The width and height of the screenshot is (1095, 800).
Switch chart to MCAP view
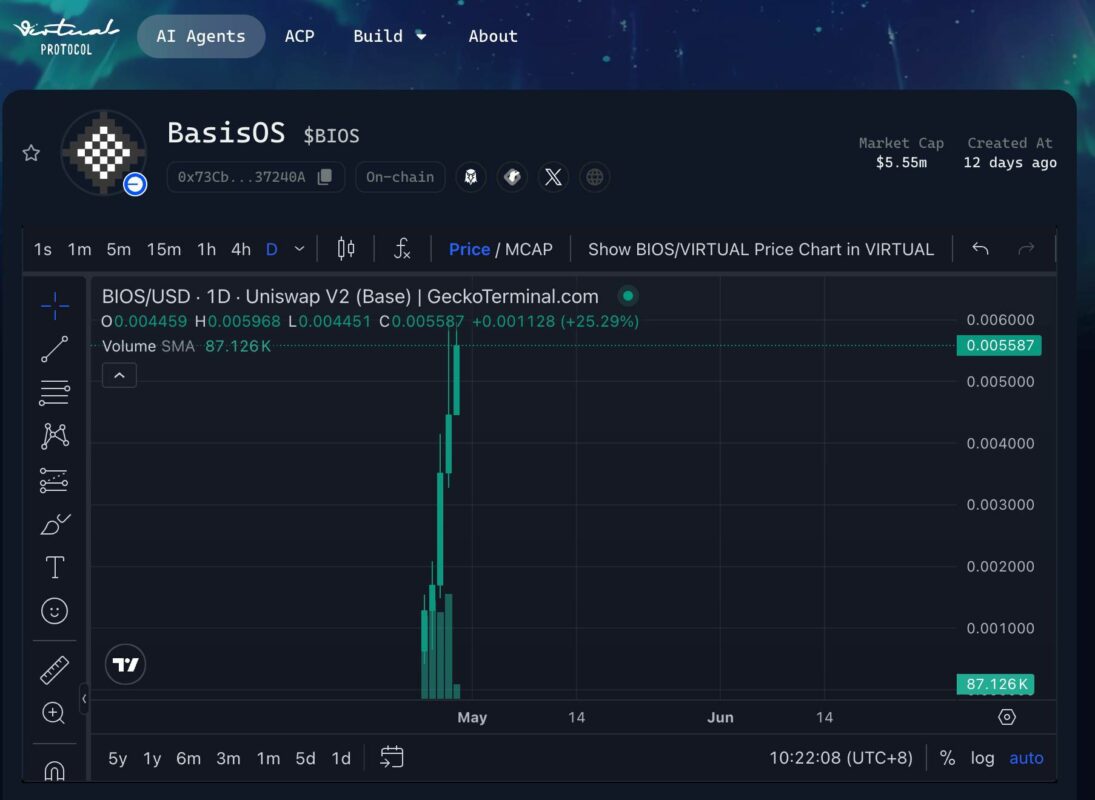pos(529,249)
